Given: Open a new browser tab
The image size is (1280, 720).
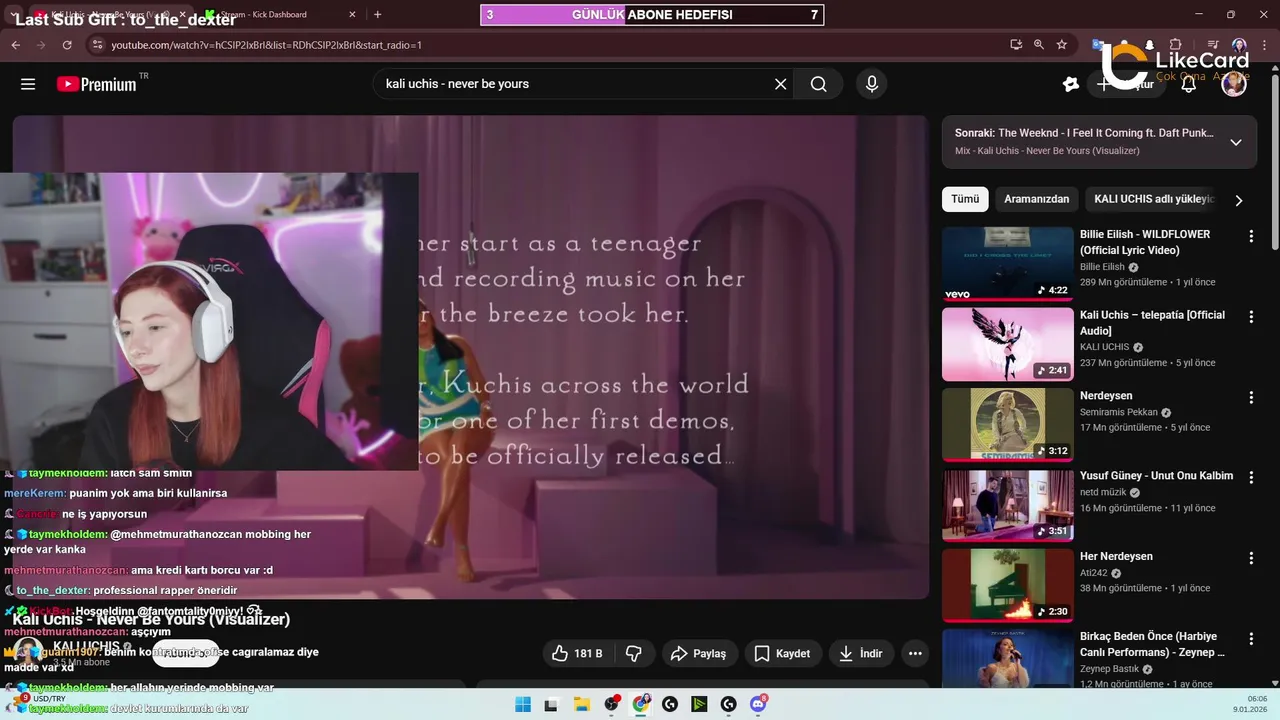Looking at the screenshot, I should 377,15.
